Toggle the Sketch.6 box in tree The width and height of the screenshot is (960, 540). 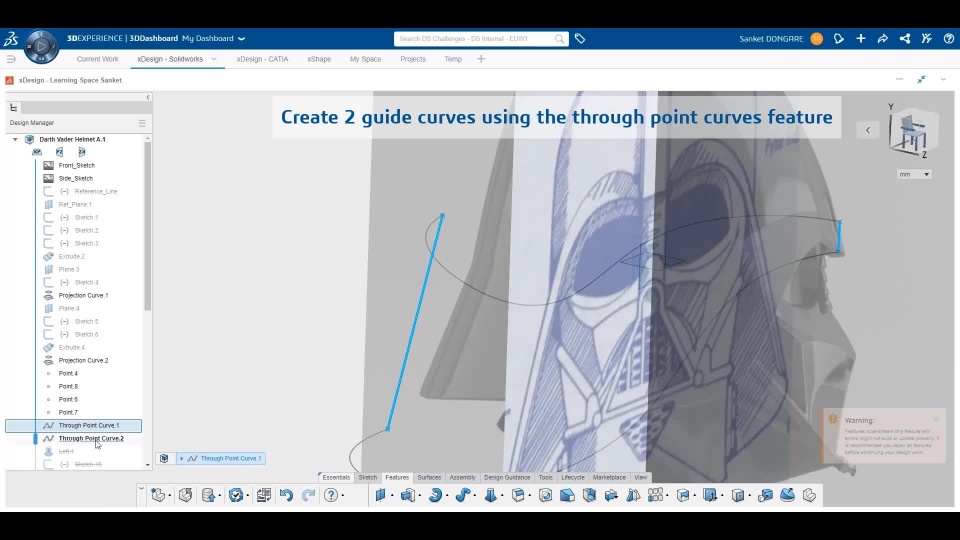[48, 334]
